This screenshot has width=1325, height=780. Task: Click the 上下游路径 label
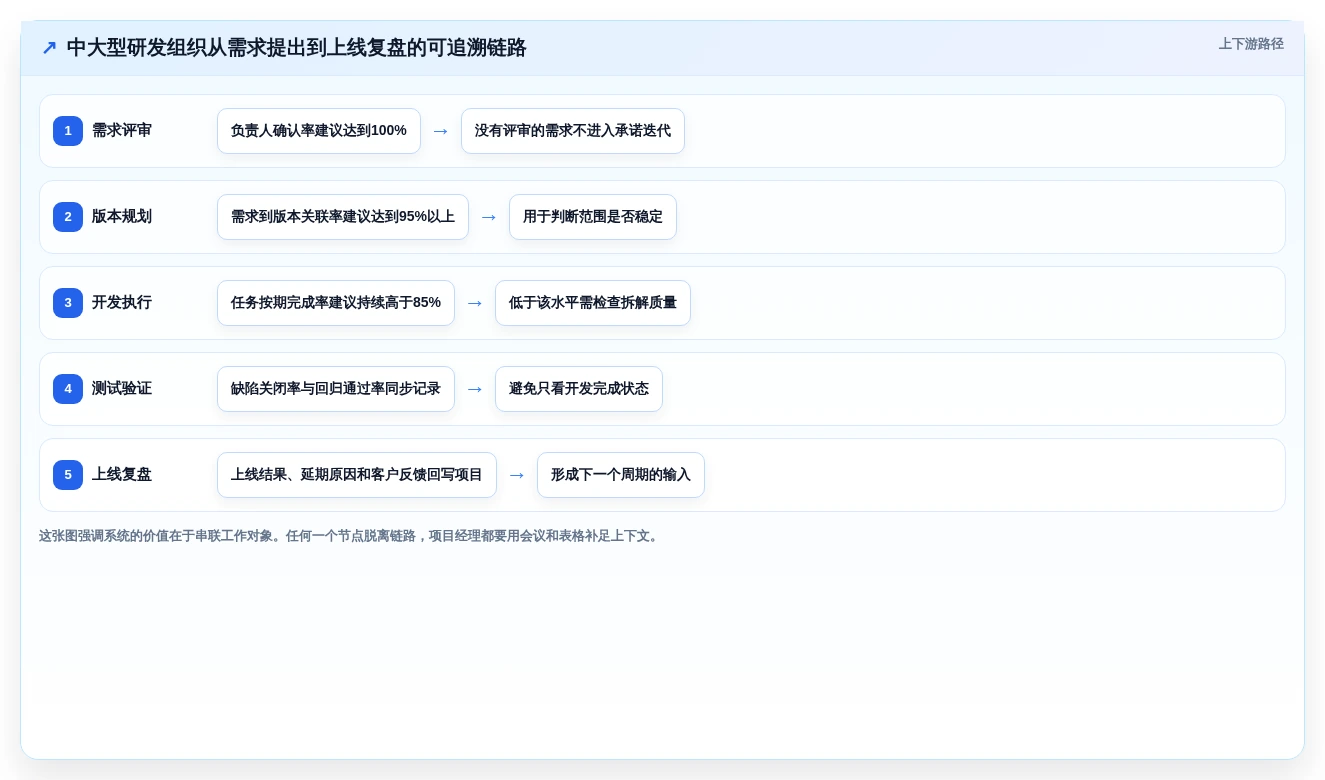(1251, 44)
